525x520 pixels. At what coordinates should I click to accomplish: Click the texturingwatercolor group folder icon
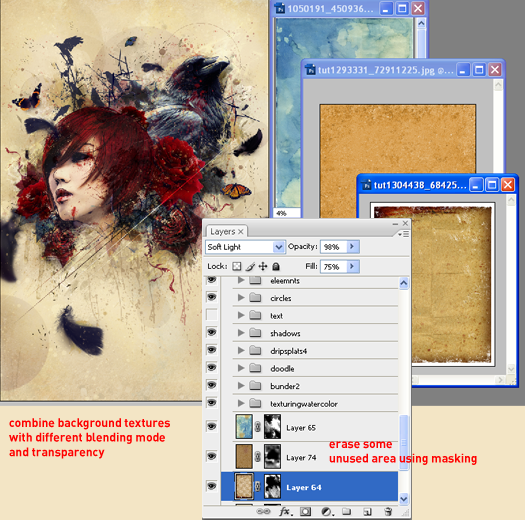[255, 403]
